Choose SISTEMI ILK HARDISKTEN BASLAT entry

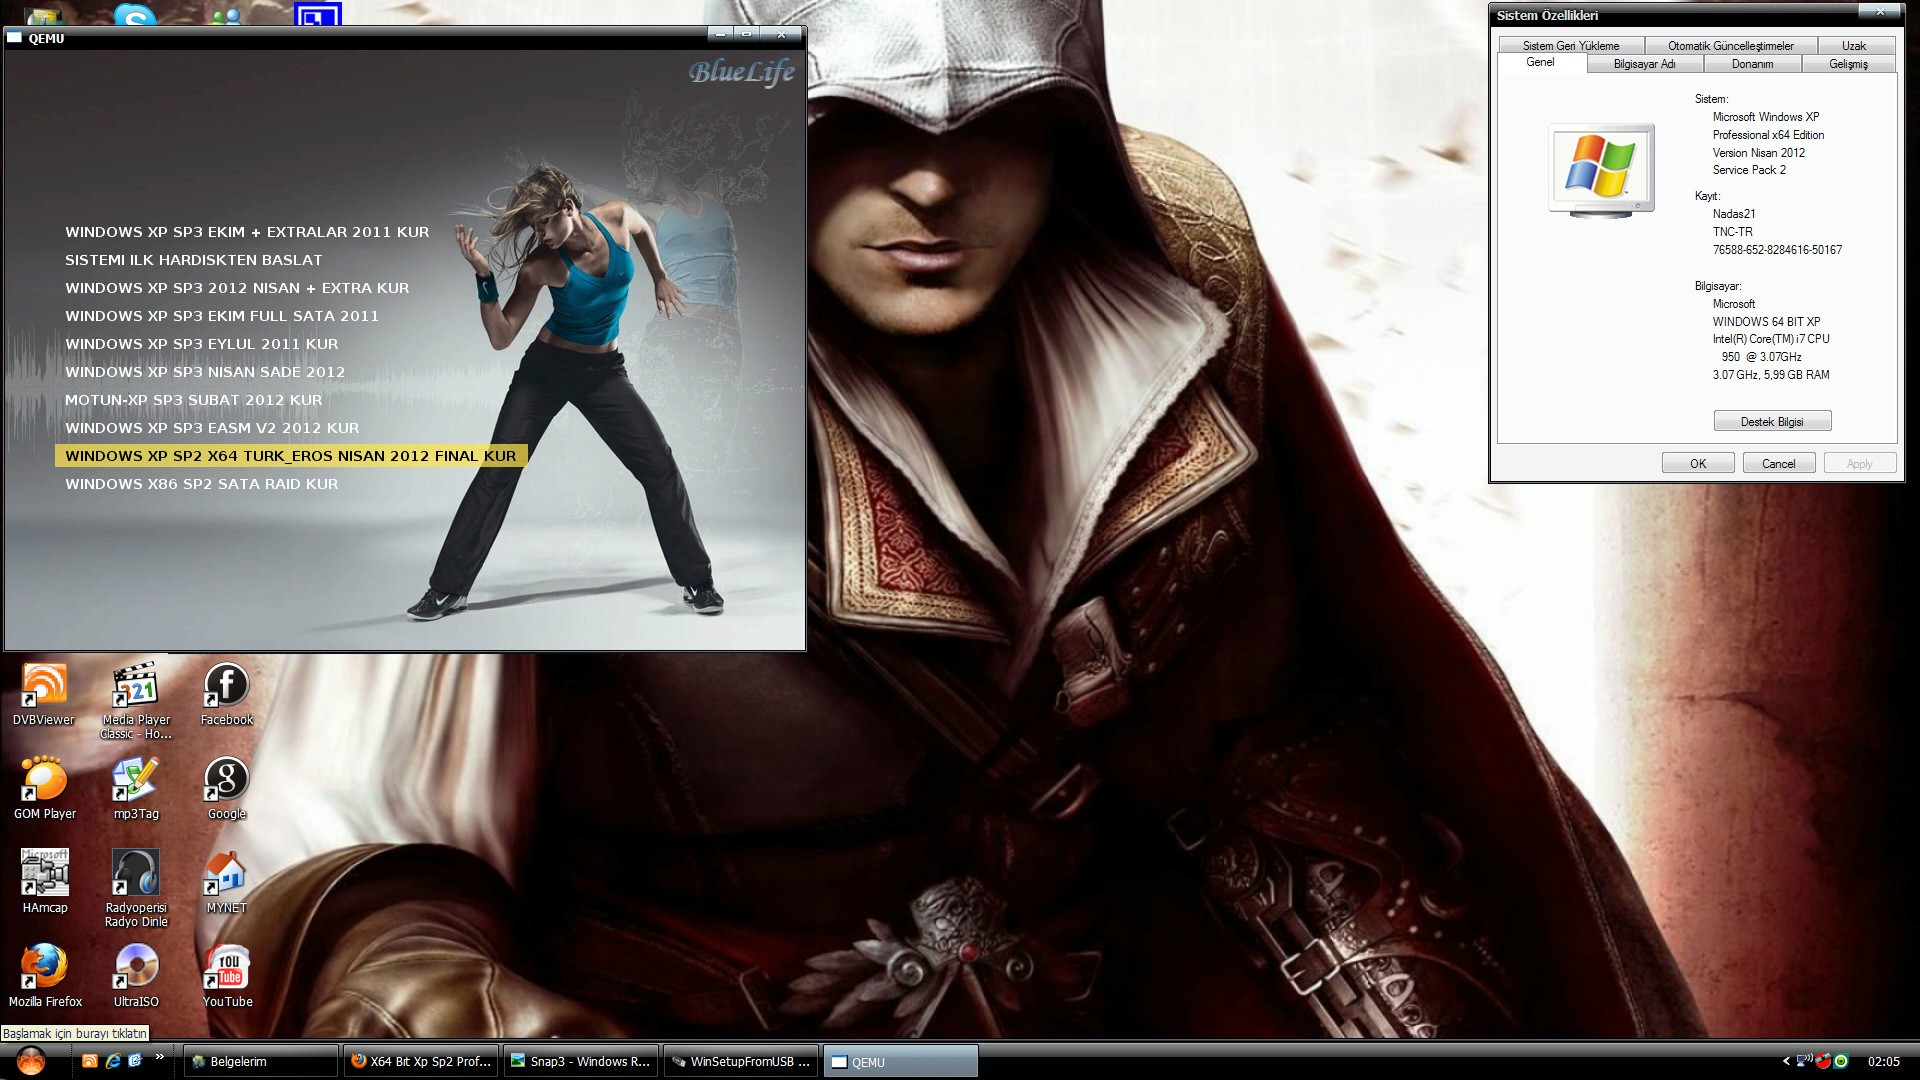coord(194,260)
